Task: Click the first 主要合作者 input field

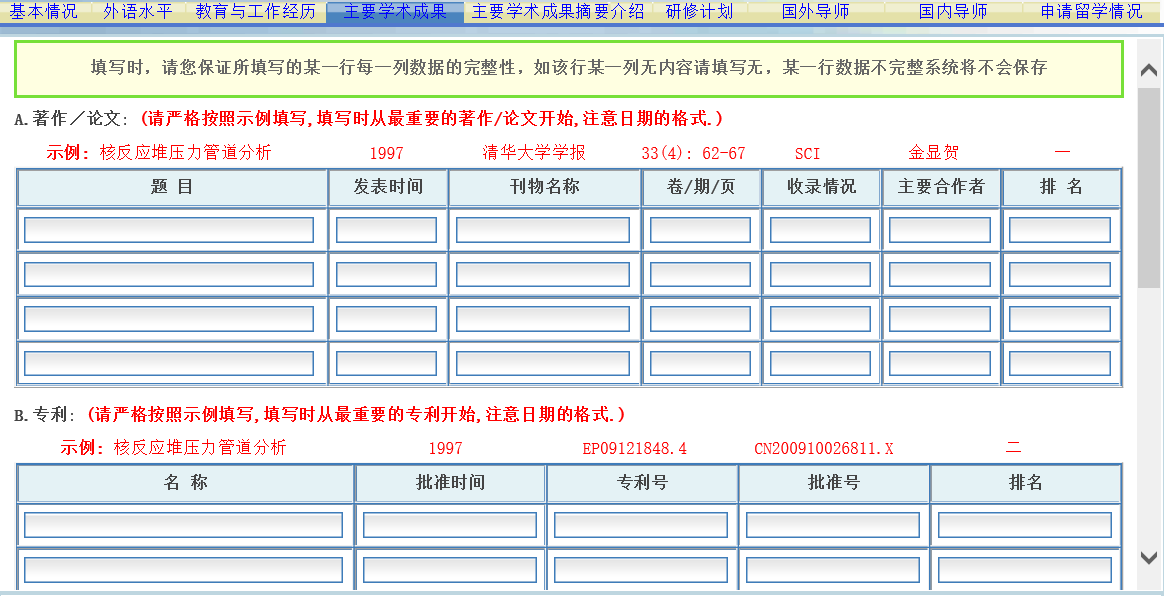Action: point(939,228)
